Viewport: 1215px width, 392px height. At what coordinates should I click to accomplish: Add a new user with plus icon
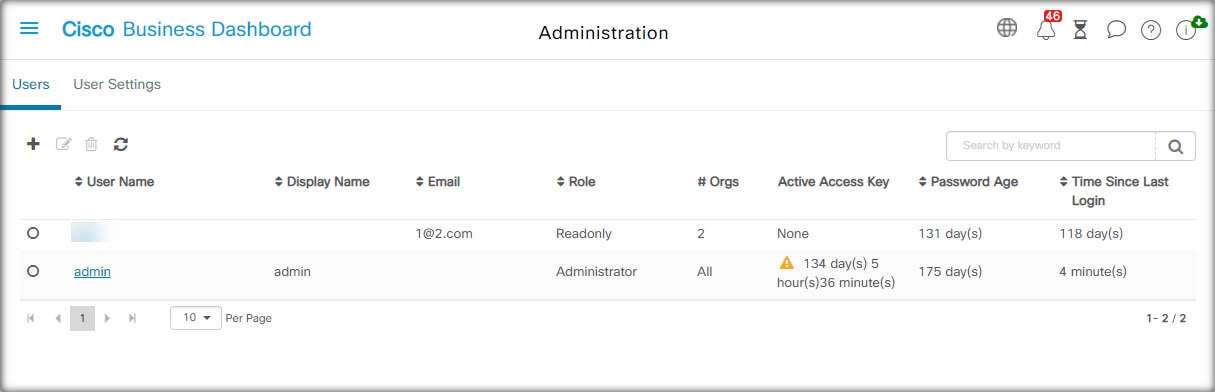(33, 144)
